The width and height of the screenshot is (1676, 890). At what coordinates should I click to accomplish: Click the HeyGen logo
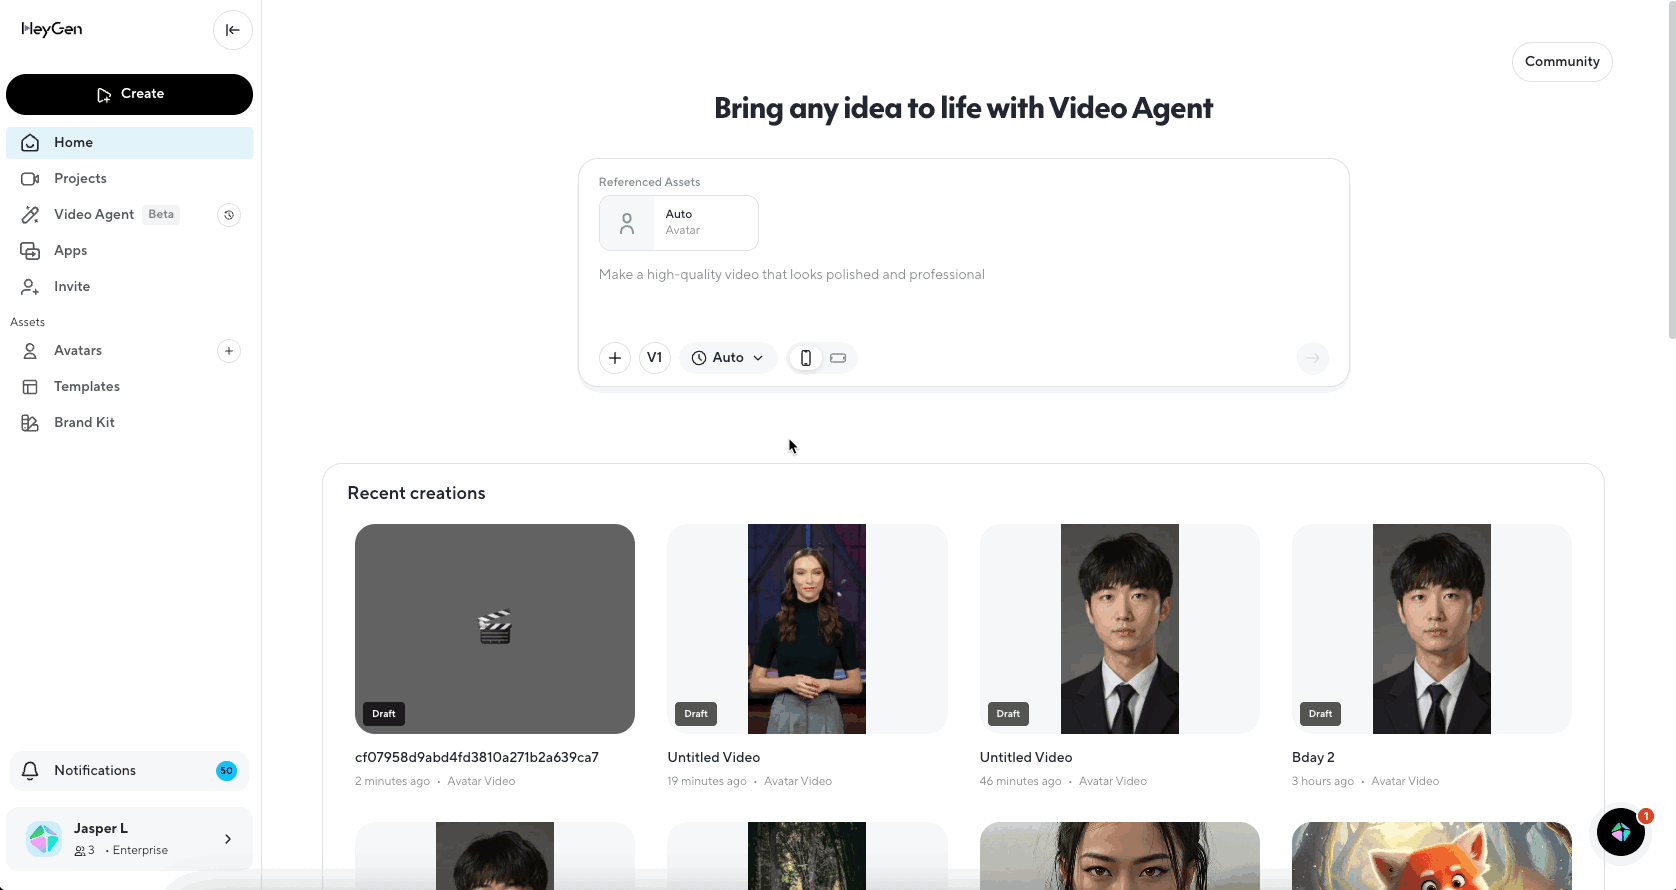[x=52, y=29]
